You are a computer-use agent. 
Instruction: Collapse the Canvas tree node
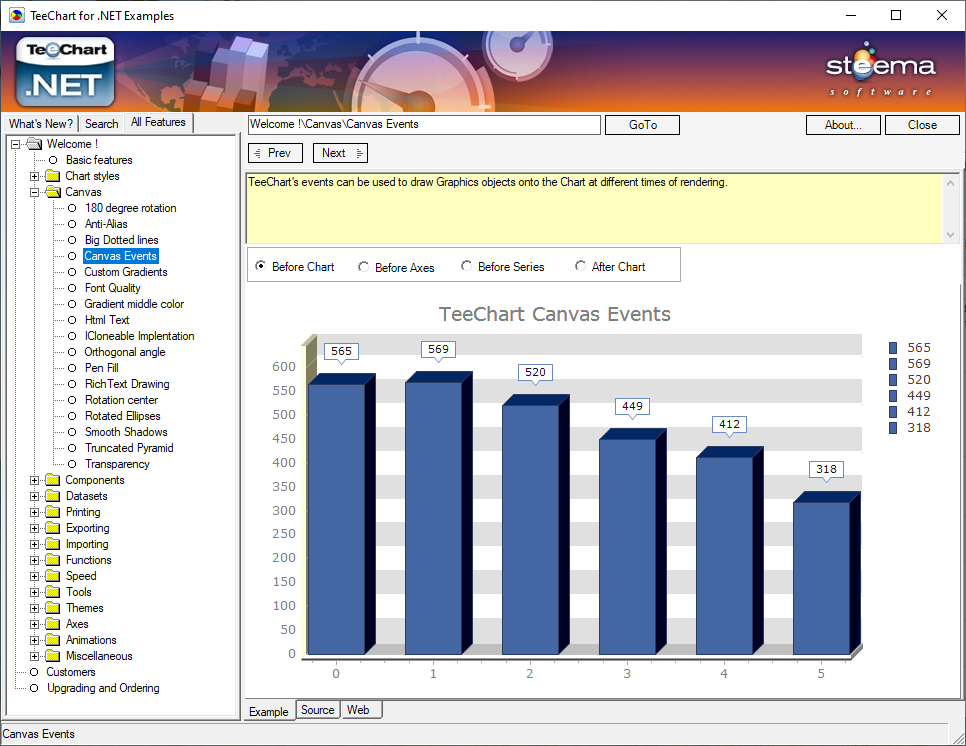pyautogui.click(x=34, y=192)
